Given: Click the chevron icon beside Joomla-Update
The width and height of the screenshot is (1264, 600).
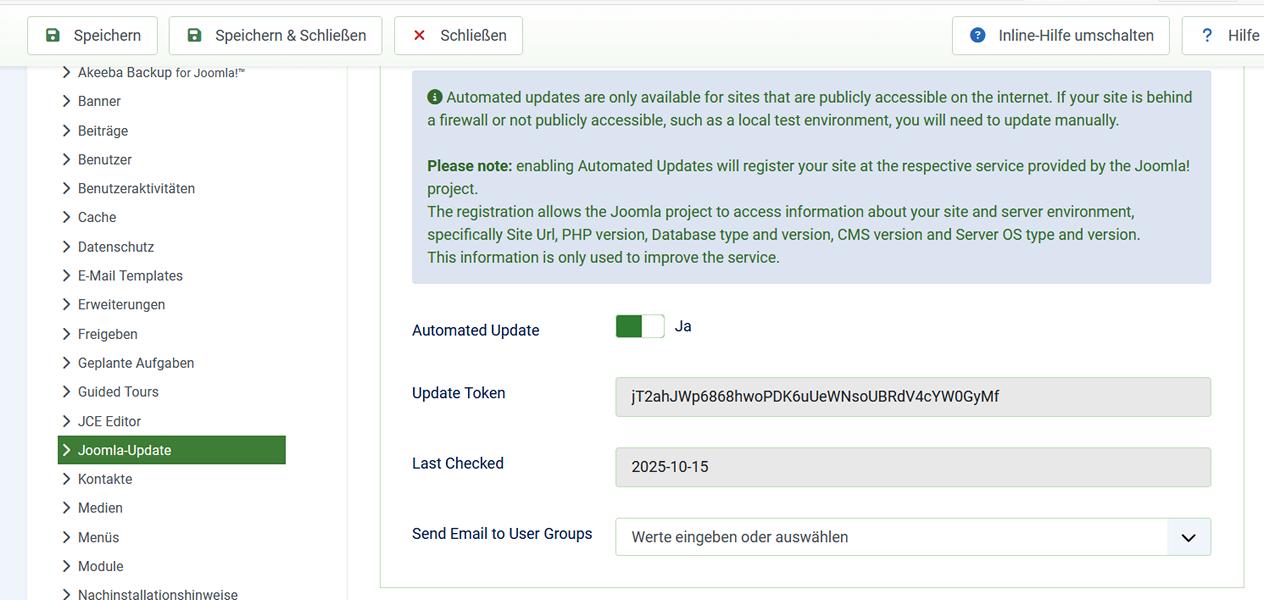Looking at the screenshot, I should [x=67, y=449].
